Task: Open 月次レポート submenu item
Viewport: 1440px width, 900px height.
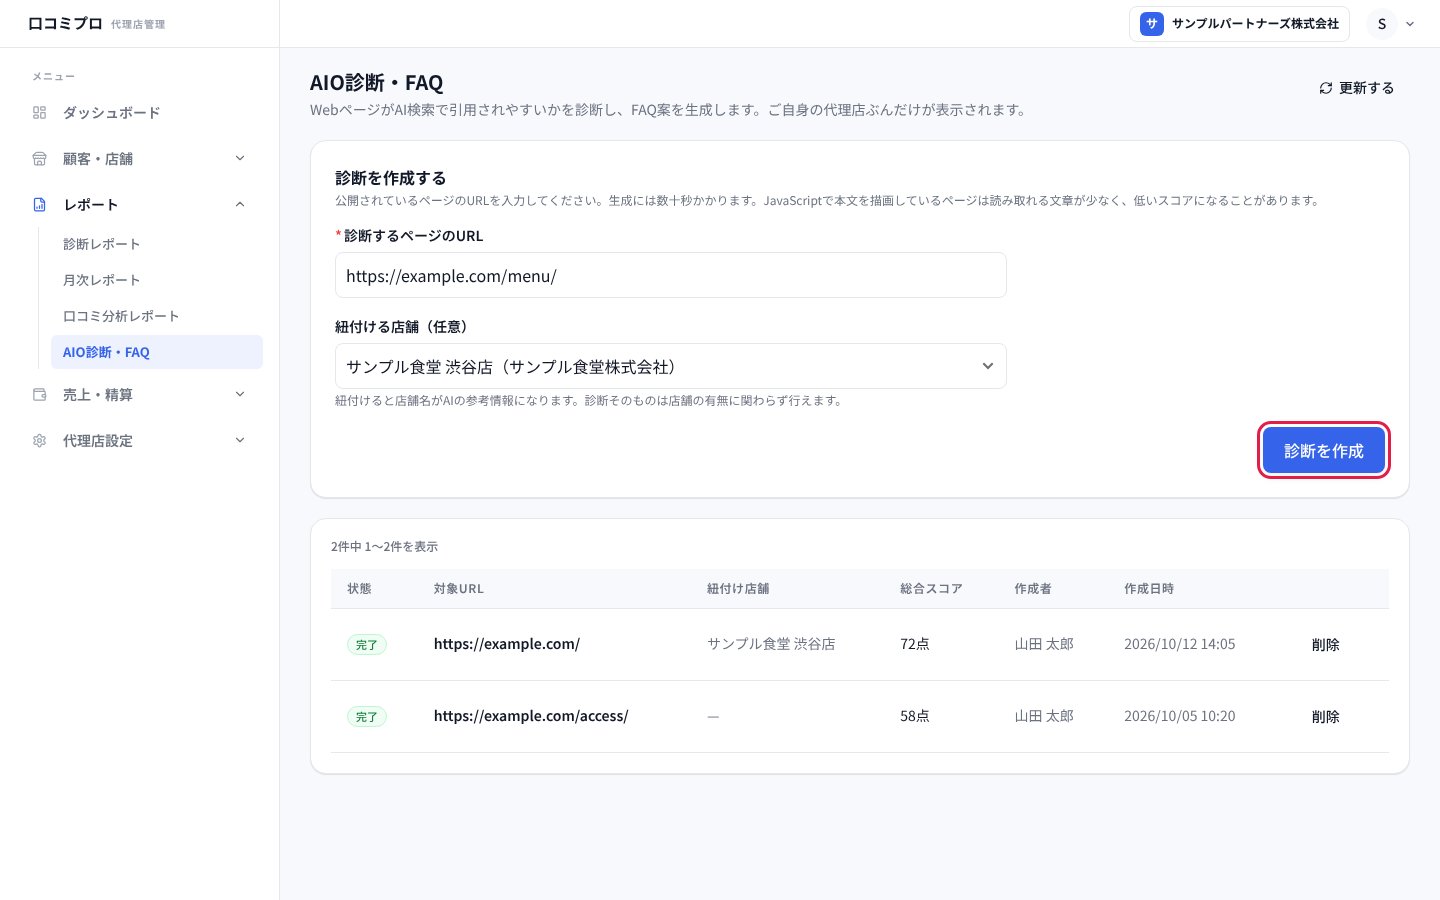Action: click(102, 280)
